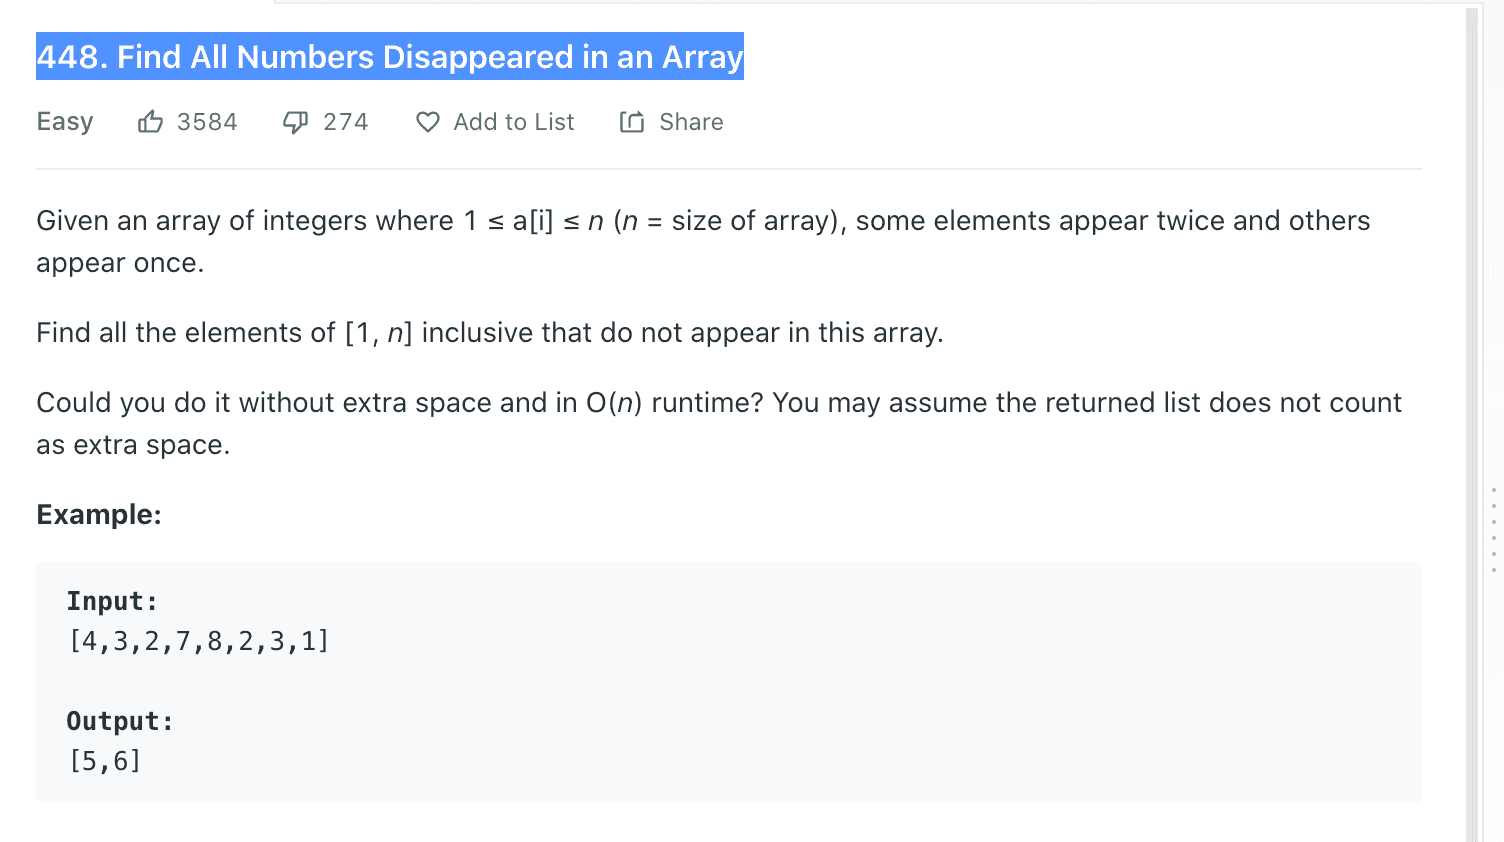Screen dimensions: 1504x842
Task: Open sharing options with the Share icon
Action: click(x=631, y=121)
